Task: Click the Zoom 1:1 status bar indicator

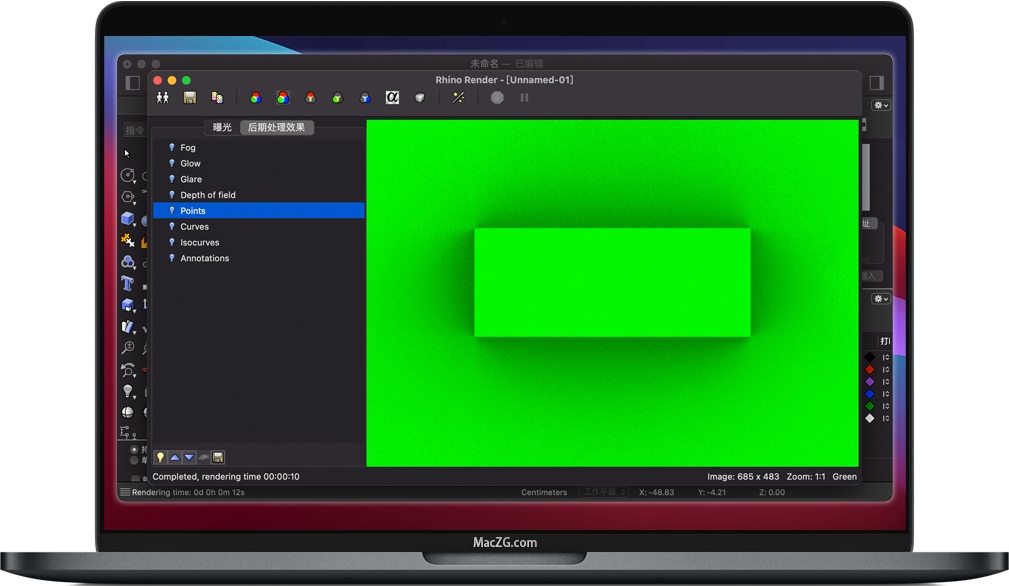Action: pos(805,476)
